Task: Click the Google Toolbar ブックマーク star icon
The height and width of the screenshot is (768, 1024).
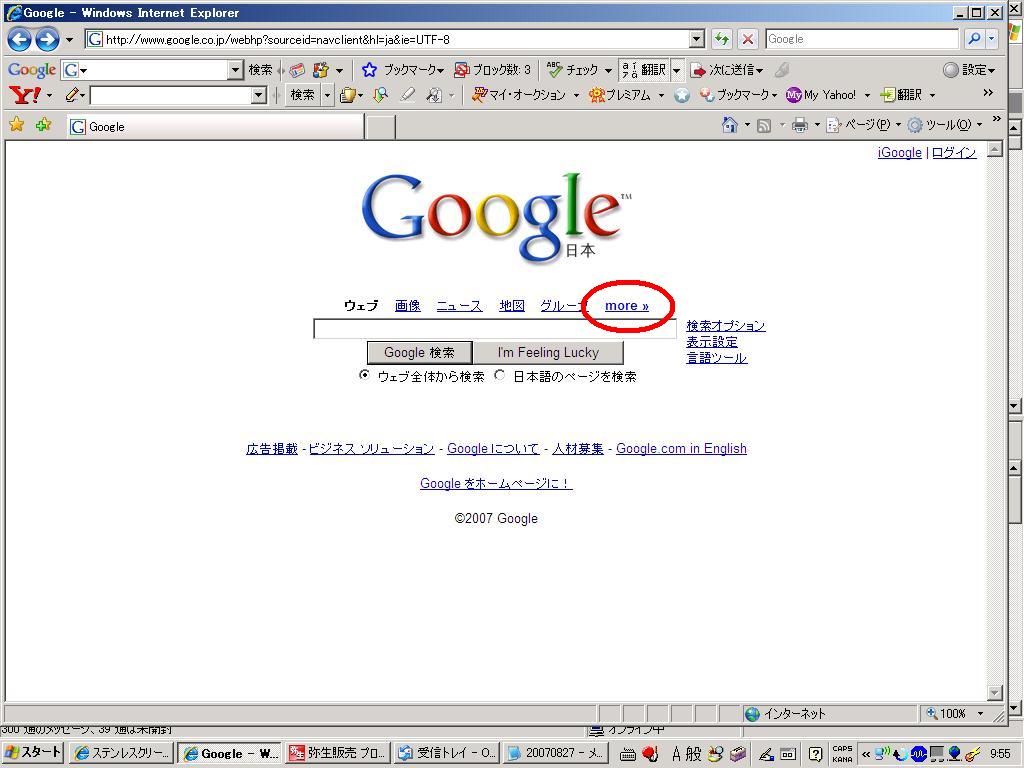Action: (x=369, y=69)
